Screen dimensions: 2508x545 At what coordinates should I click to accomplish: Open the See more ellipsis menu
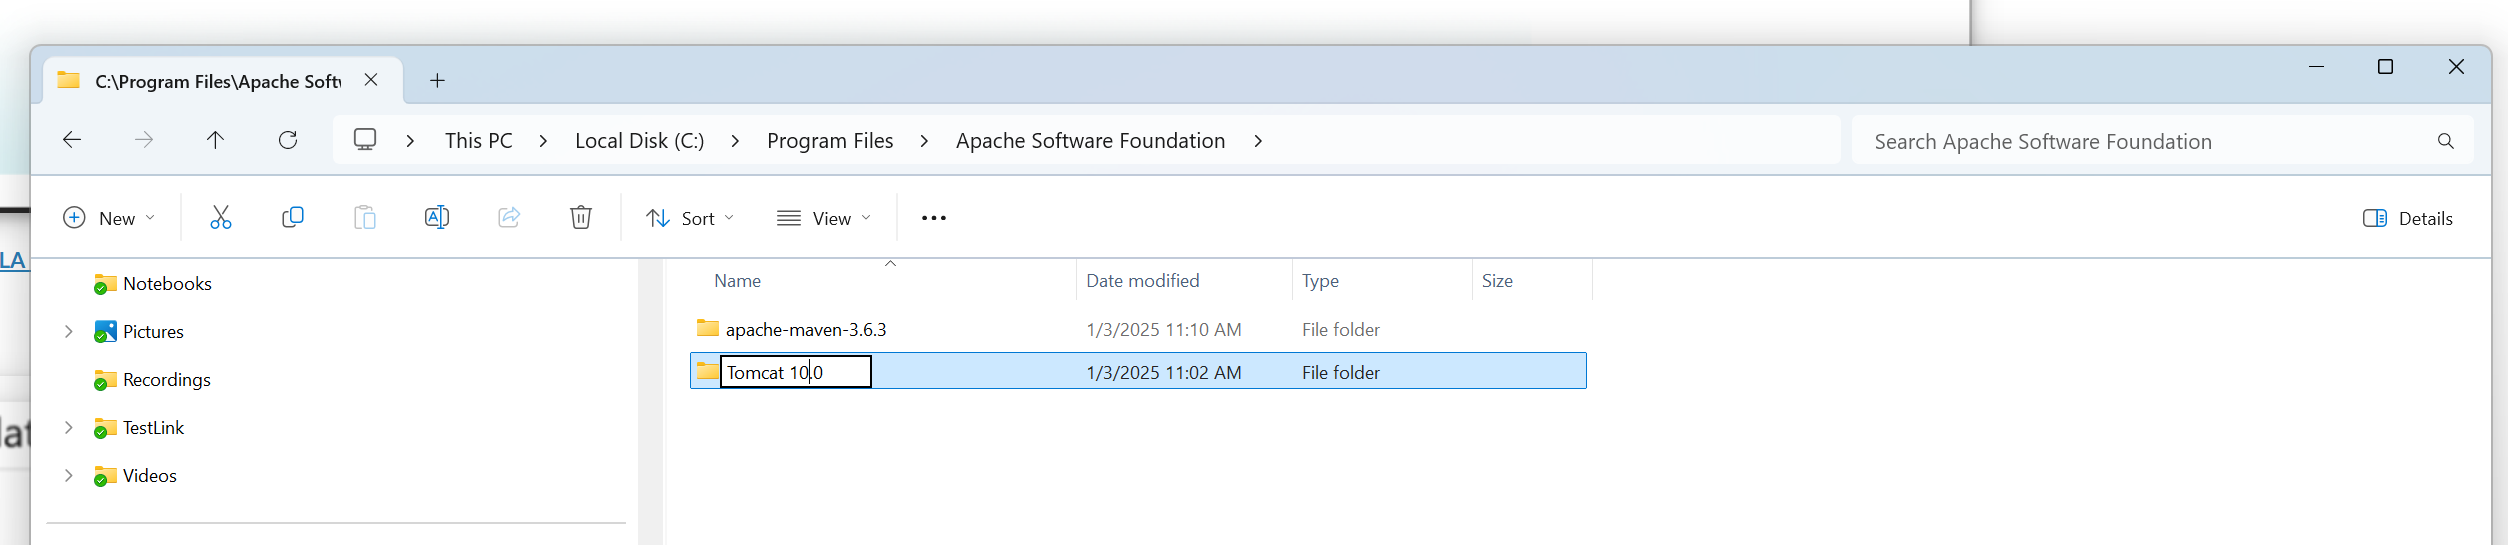933,218
